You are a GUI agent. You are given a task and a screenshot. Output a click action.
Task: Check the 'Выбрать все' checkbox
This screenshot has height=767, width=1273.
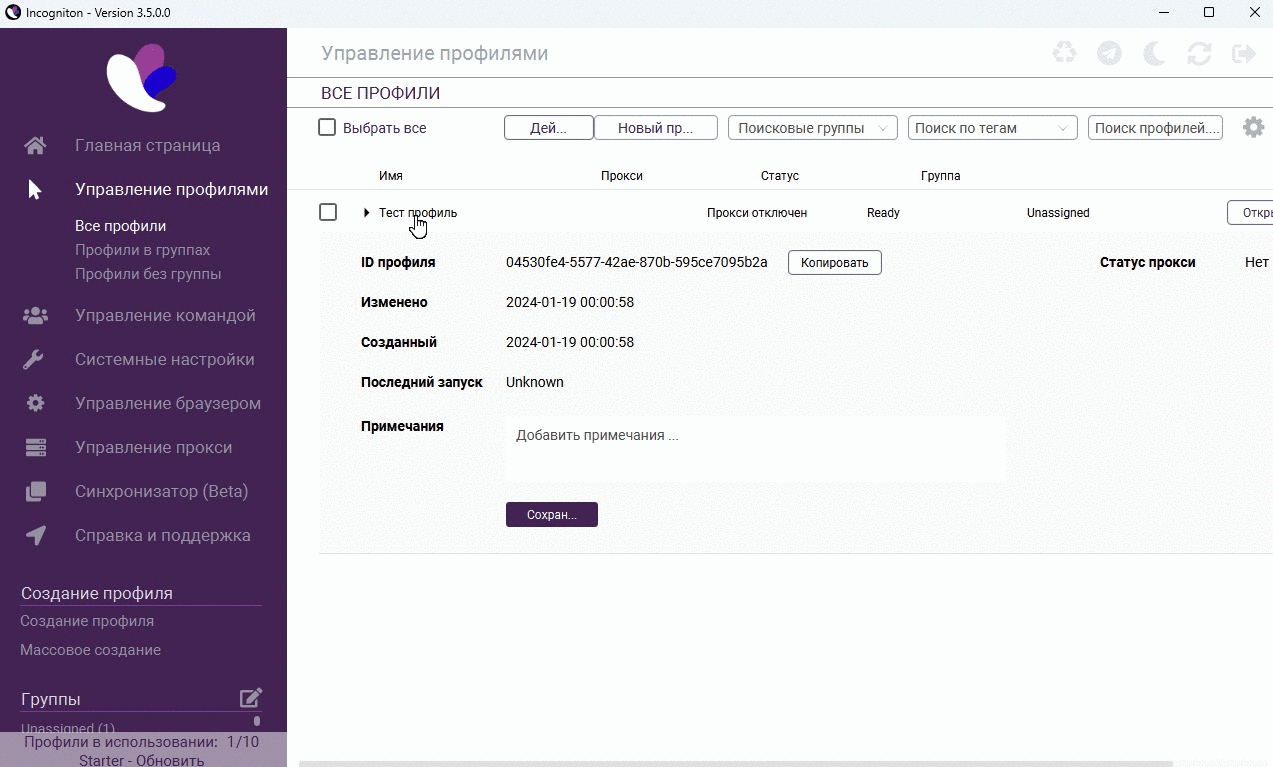(x=327, y=128)
